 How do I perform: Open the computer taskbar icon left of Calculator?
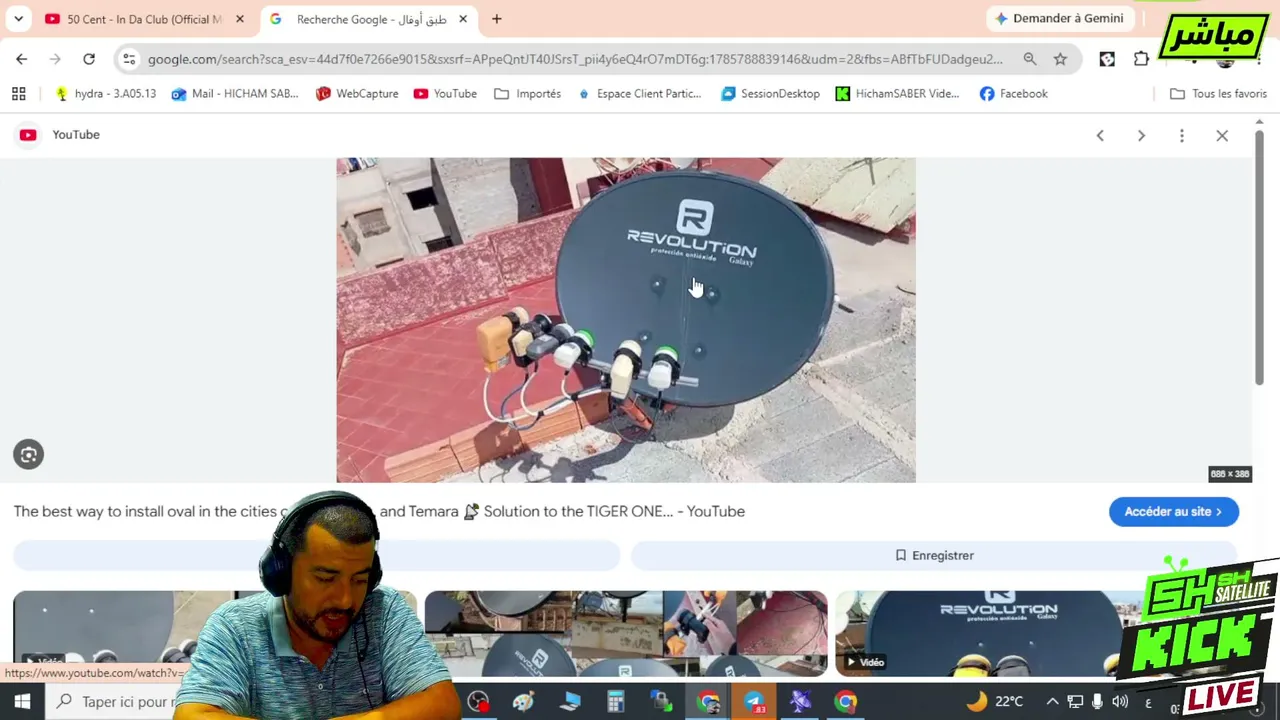(570, 702)
